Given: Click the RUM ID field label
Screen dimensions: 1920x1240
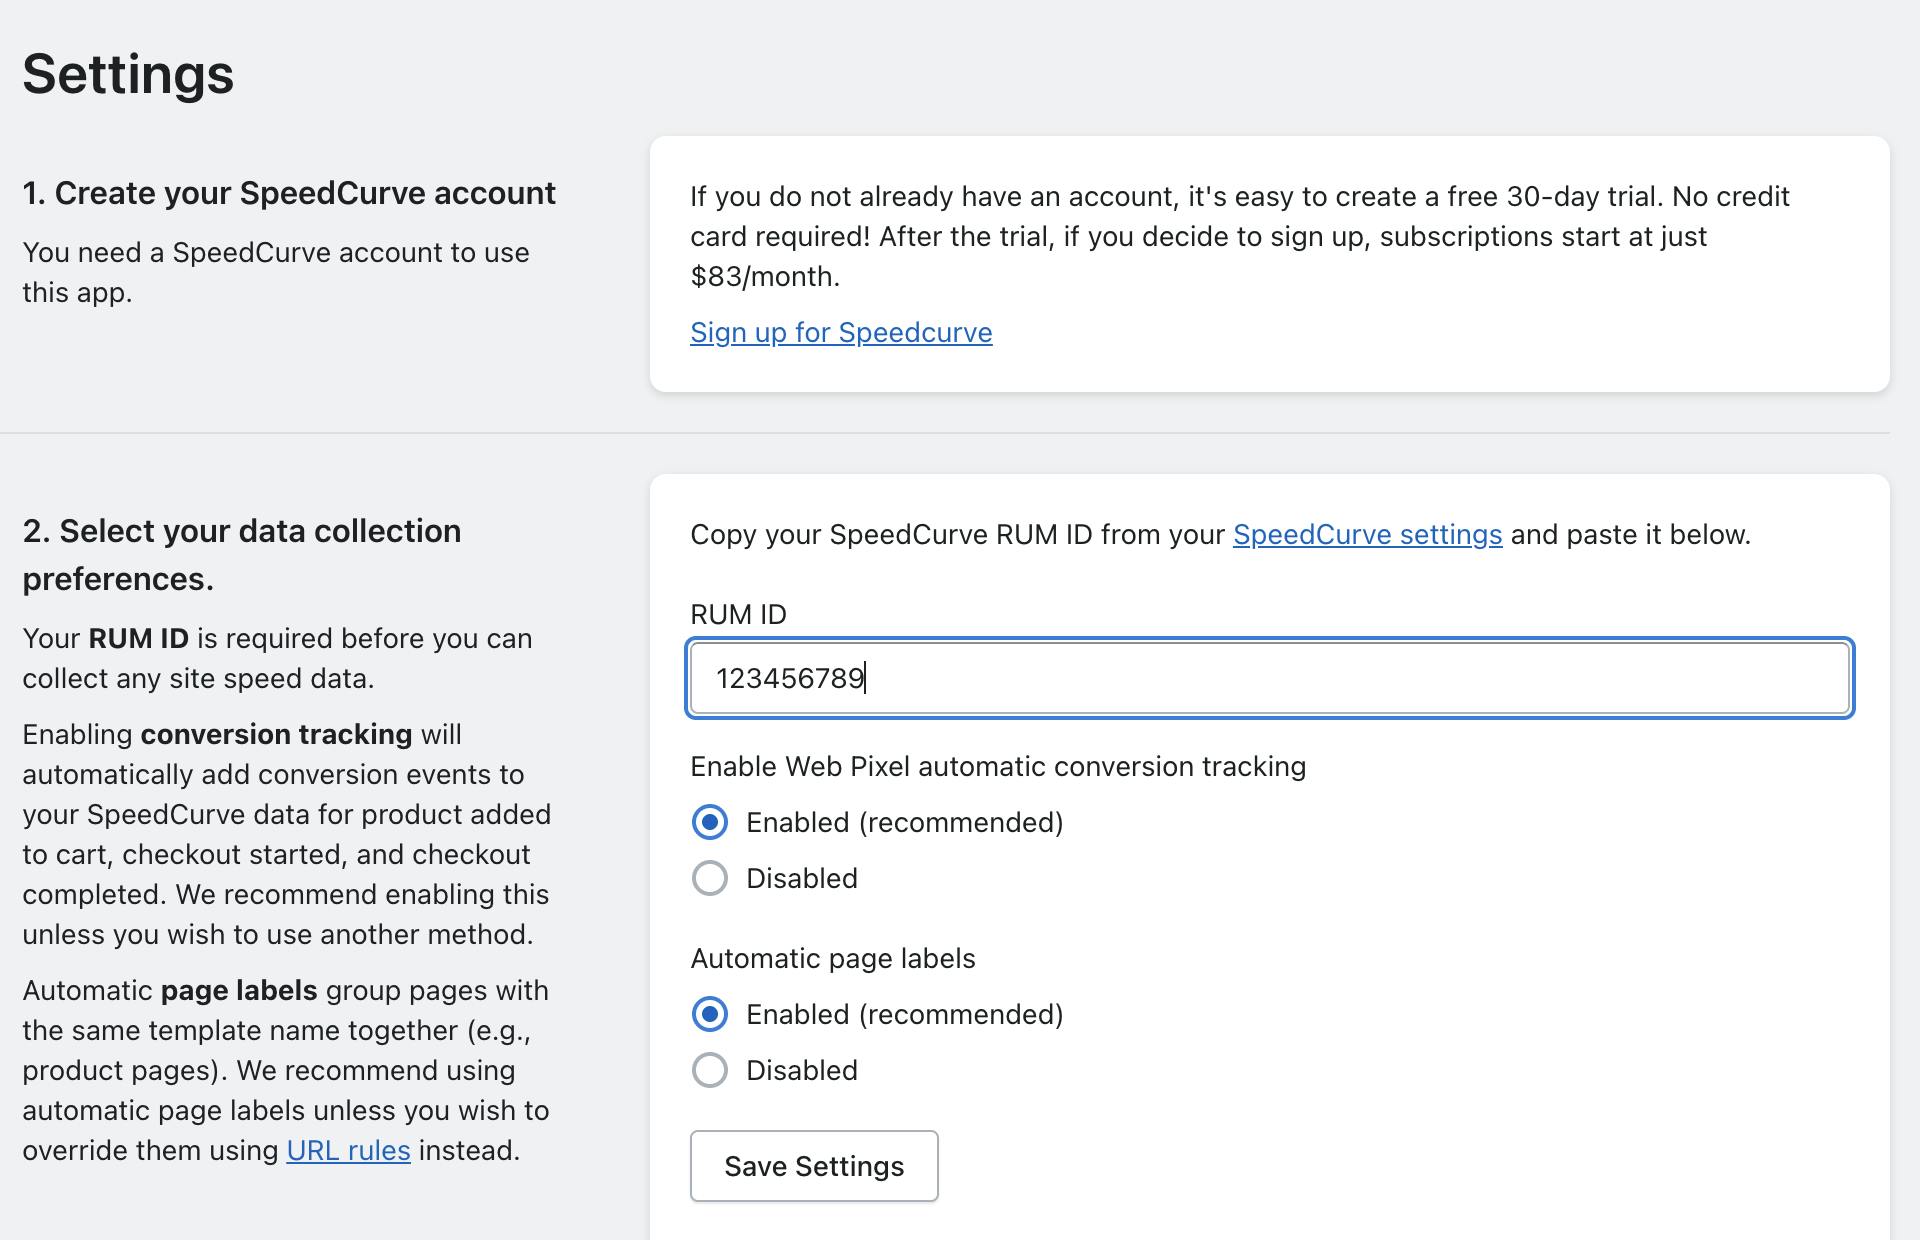Looking at the screenshot, I should point(738,615).
